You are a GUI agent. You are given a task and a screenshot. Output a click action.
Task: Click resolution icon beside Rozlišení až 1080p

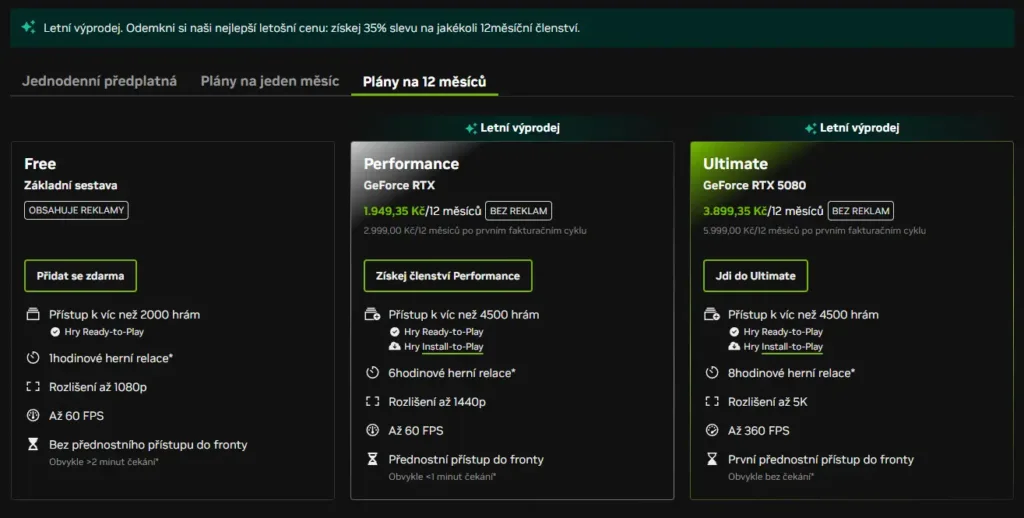(x=33, y=387)
